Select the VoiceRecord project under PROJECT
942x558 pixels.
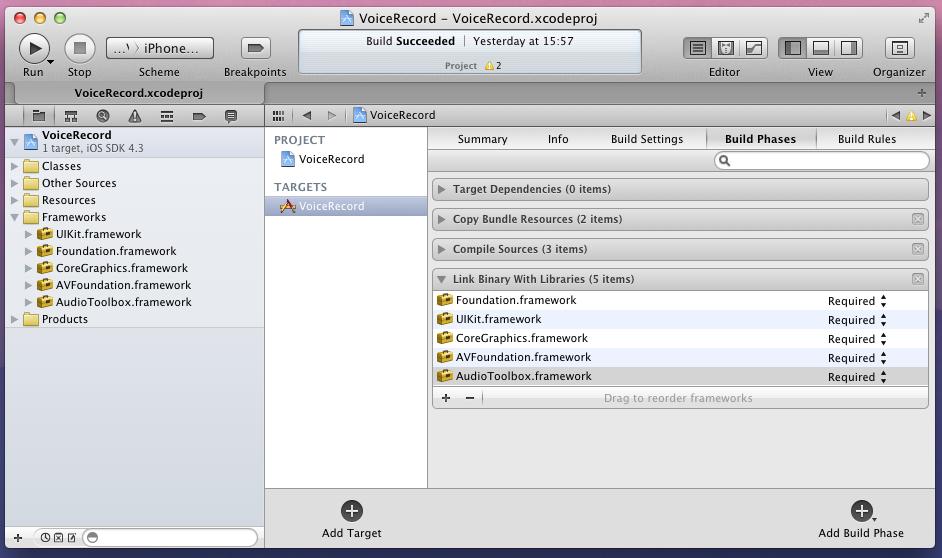point(331,159)
